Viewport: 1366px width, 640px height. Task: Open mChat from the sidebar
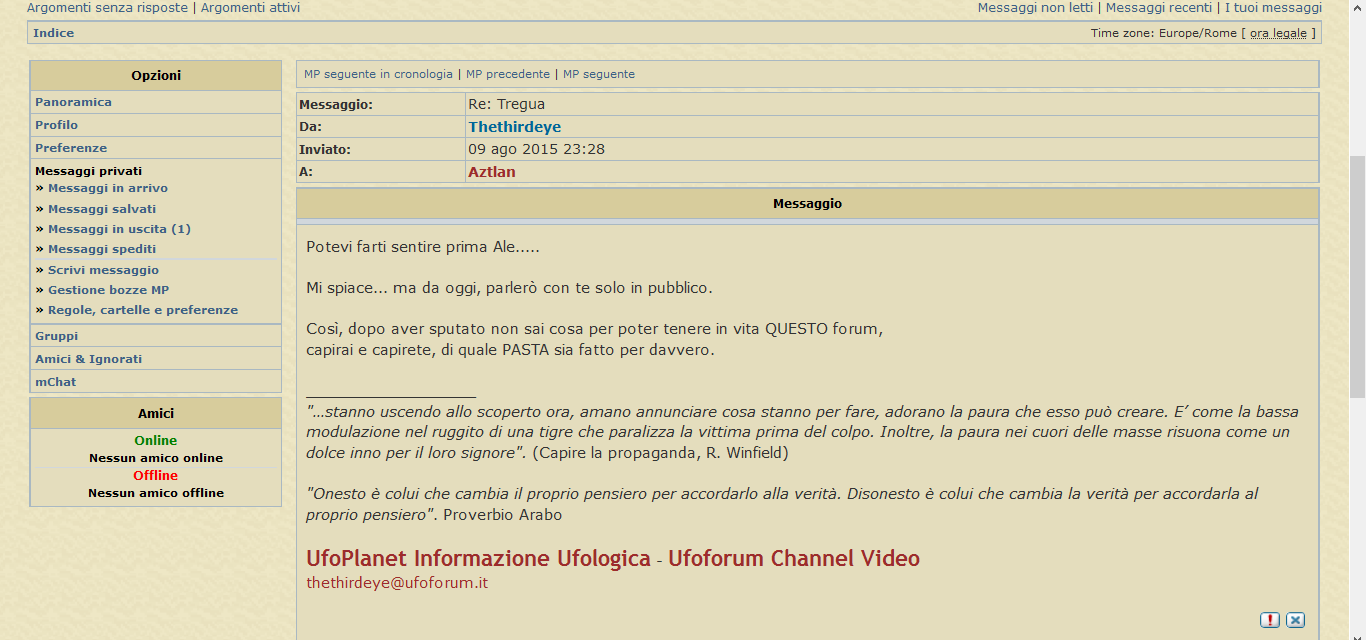tap(55, 382)
